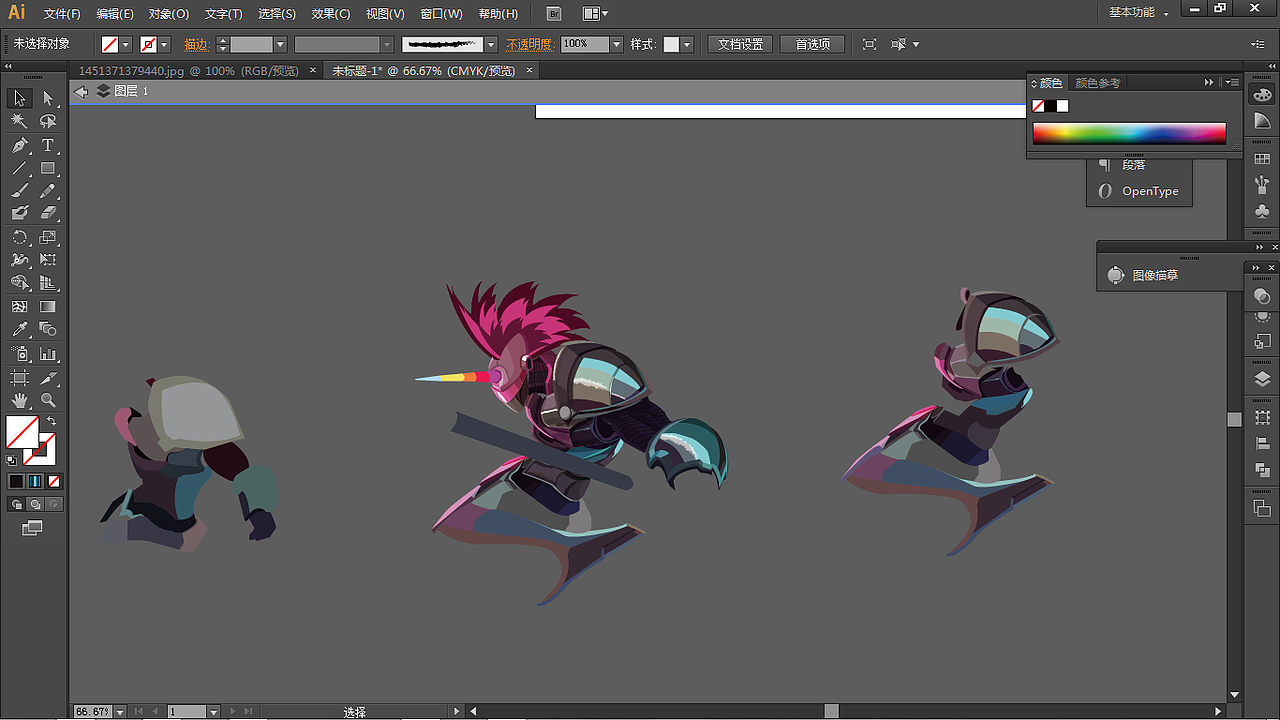Enable Draw Behind mode
This screenshot has width=1280, height=720.
point(35,504)
